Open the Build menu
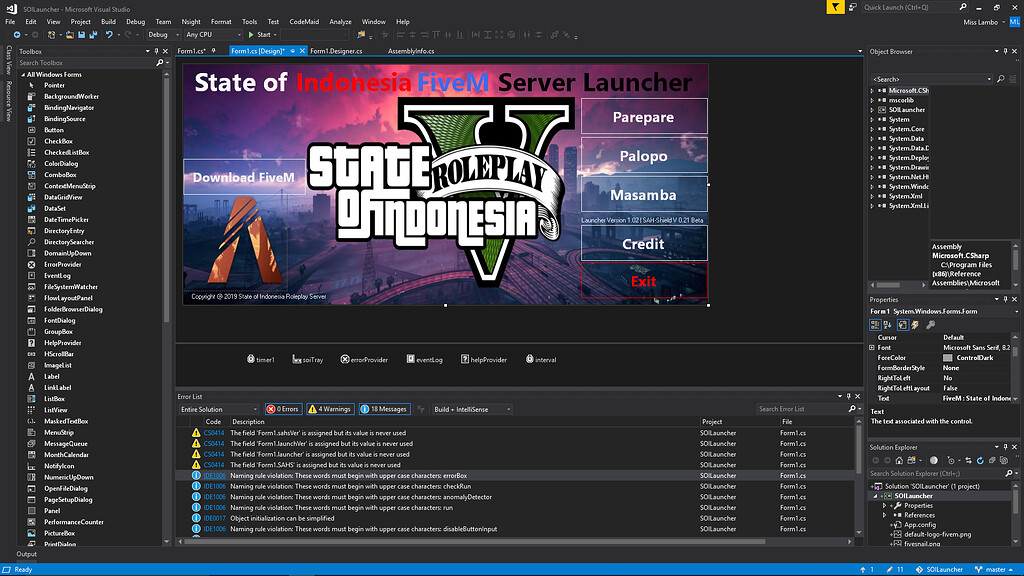1024x576 pixels. tap(108, 22)
